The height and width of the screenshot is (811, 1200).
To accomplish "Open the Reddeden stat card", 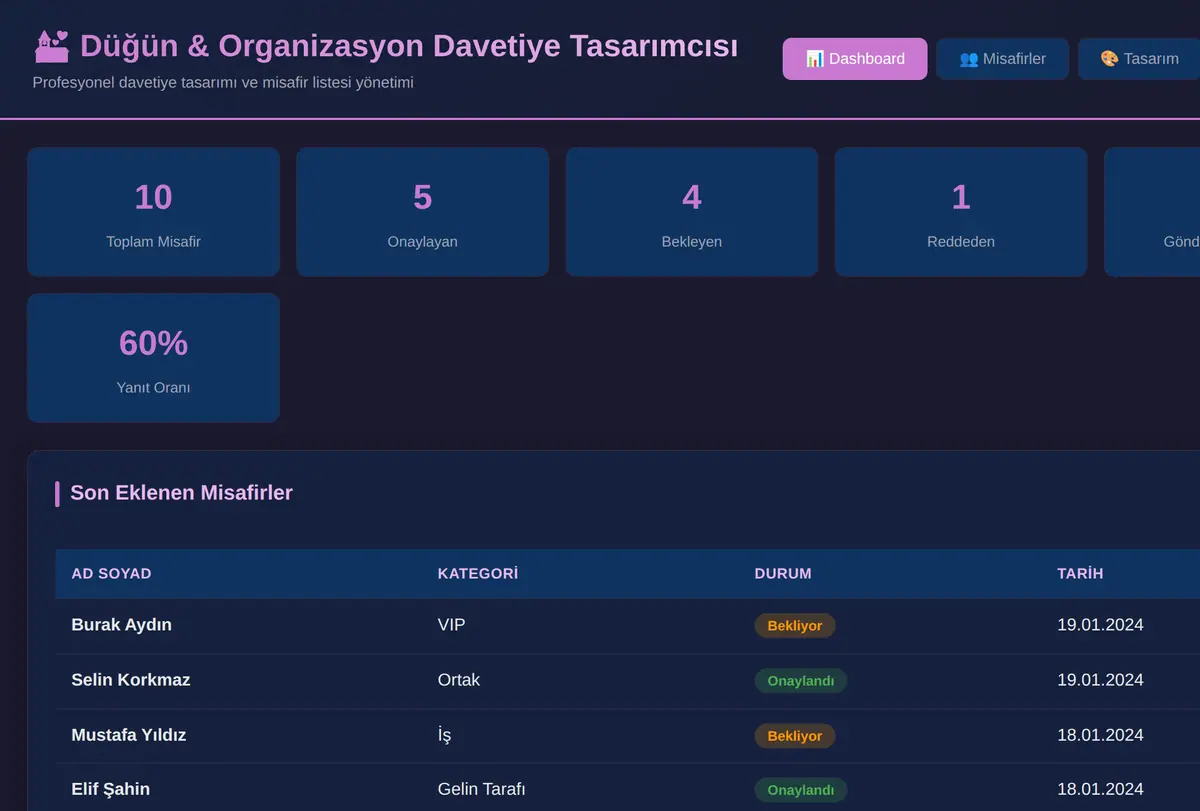I will click(961, 212).
